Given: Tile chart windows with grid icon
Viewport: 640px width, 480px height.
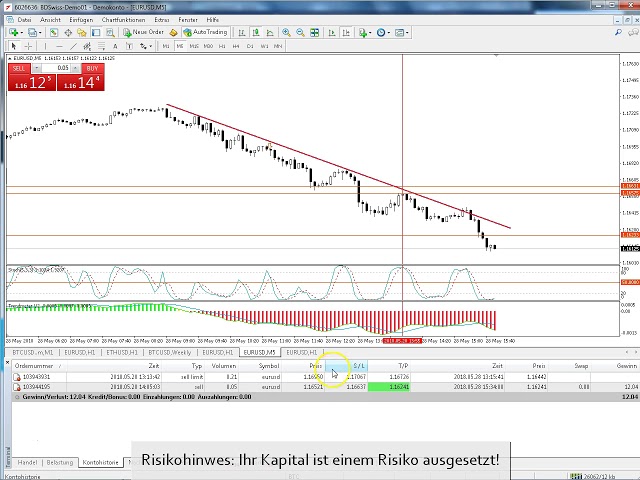Looking at the screenshot, I should 314,32.
